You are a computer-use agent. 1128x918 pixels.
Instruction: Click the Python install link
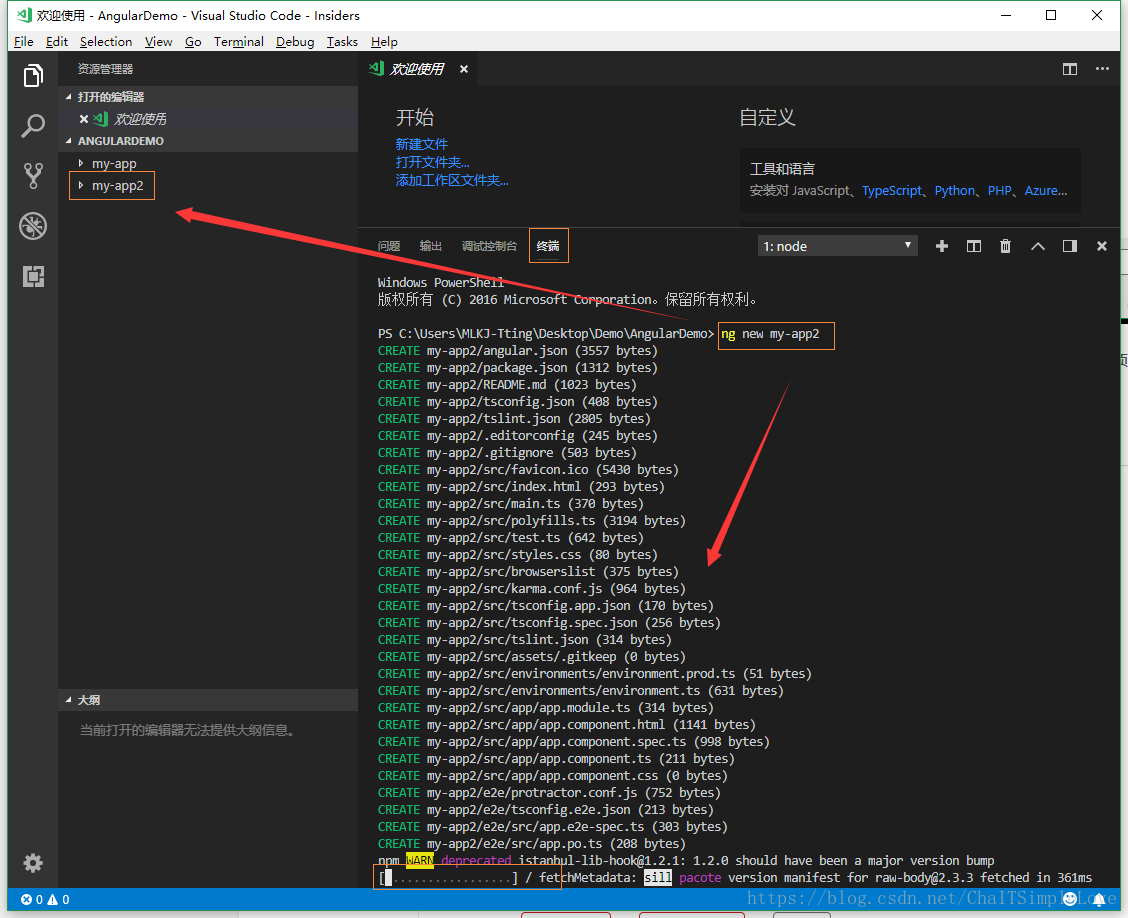coord(955,191)
